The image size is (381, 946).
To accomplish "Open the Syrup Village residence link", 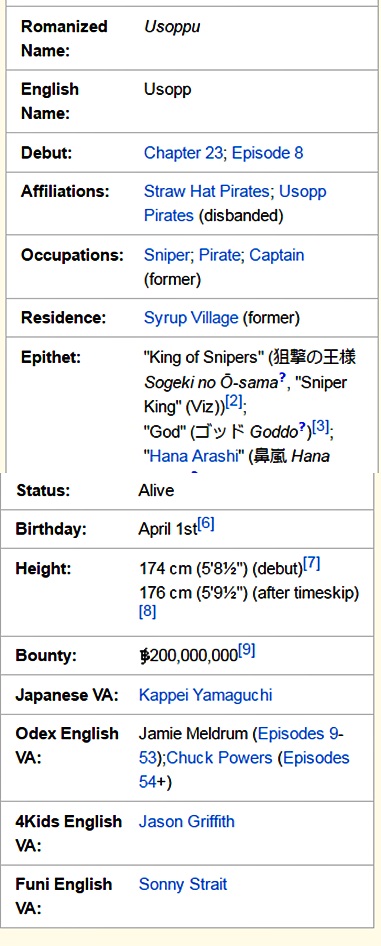I will coord(190,317).
